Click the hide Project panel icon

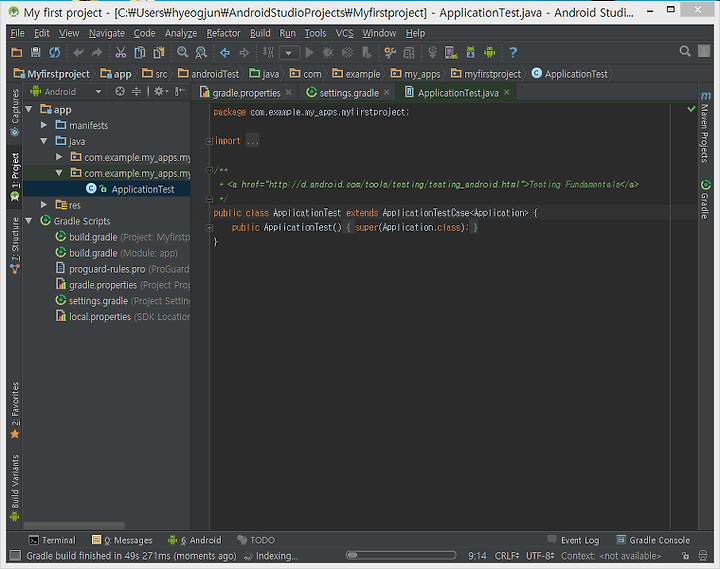pyautogui.click(x=180, y=91)
